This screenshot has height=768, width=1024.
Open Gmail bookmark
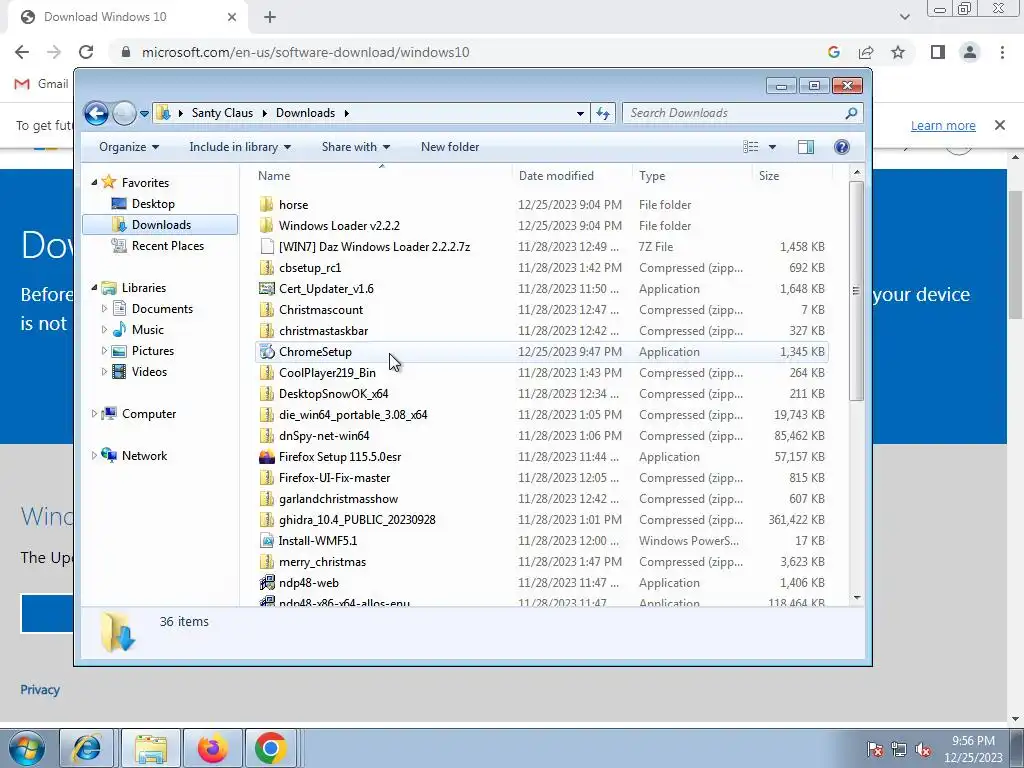coord(41,84)
